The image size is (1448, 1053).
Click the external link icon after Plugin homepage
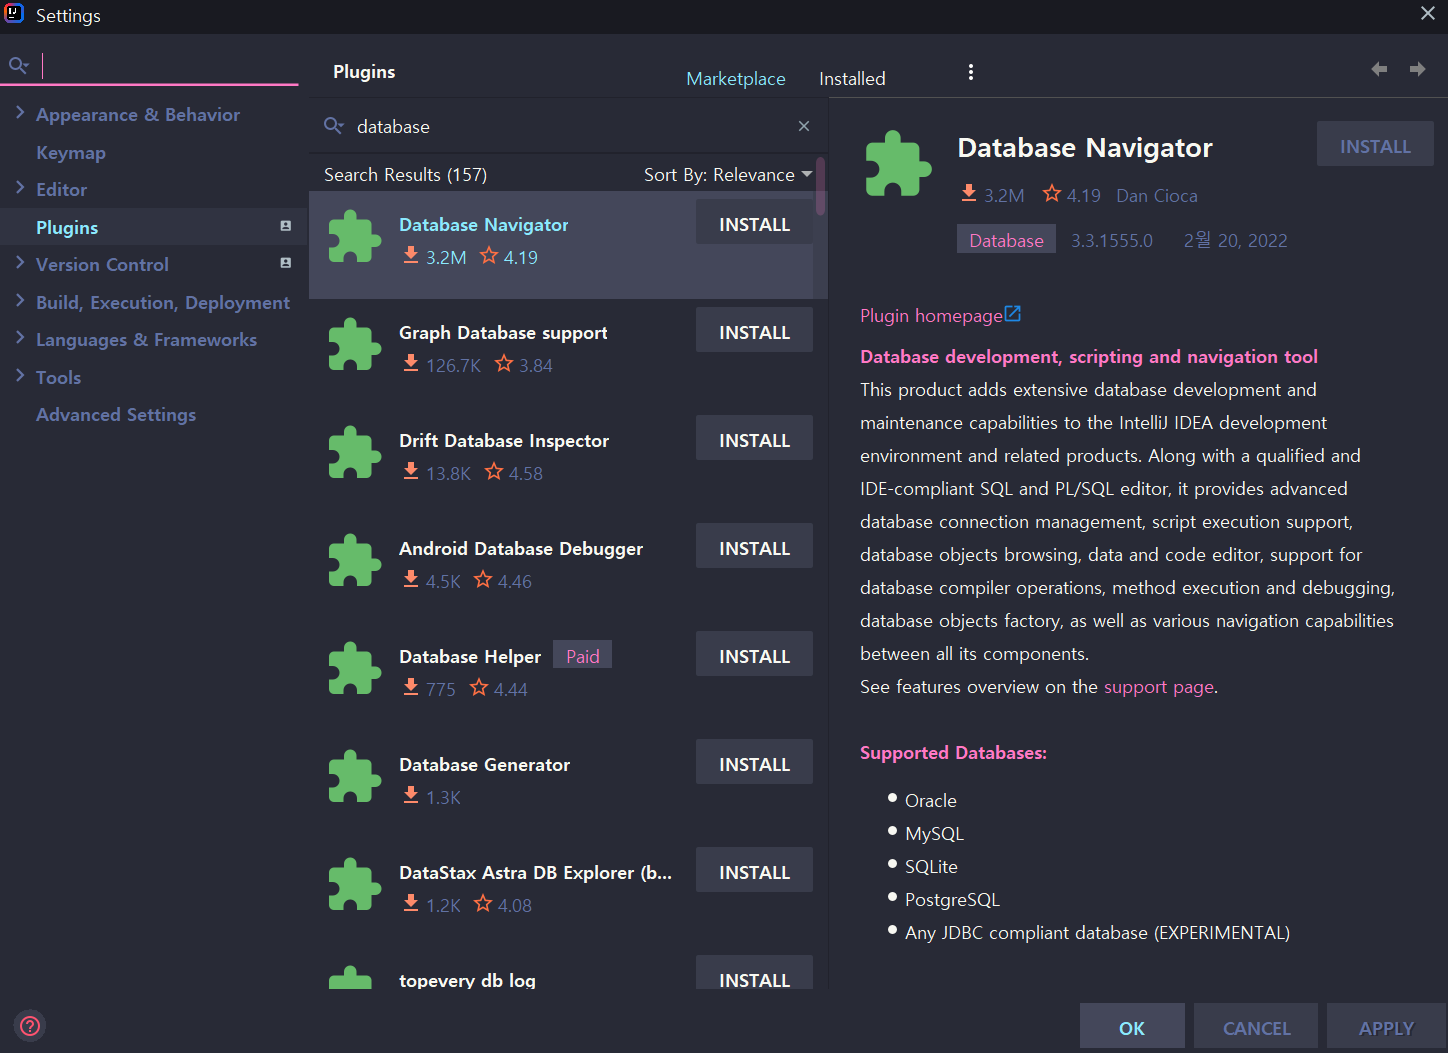1013,314
